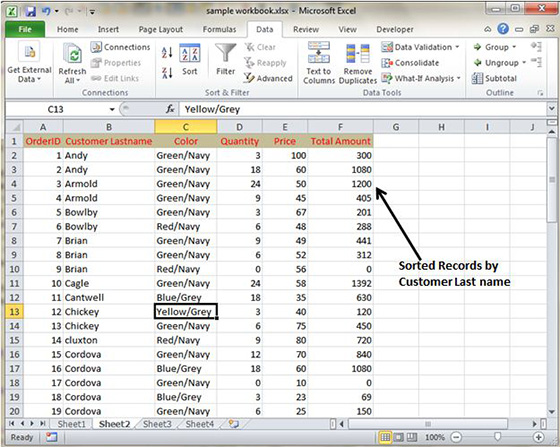The image size is (560, 447).
Task: Click Remove Duplicates
Action: [358, 64]
